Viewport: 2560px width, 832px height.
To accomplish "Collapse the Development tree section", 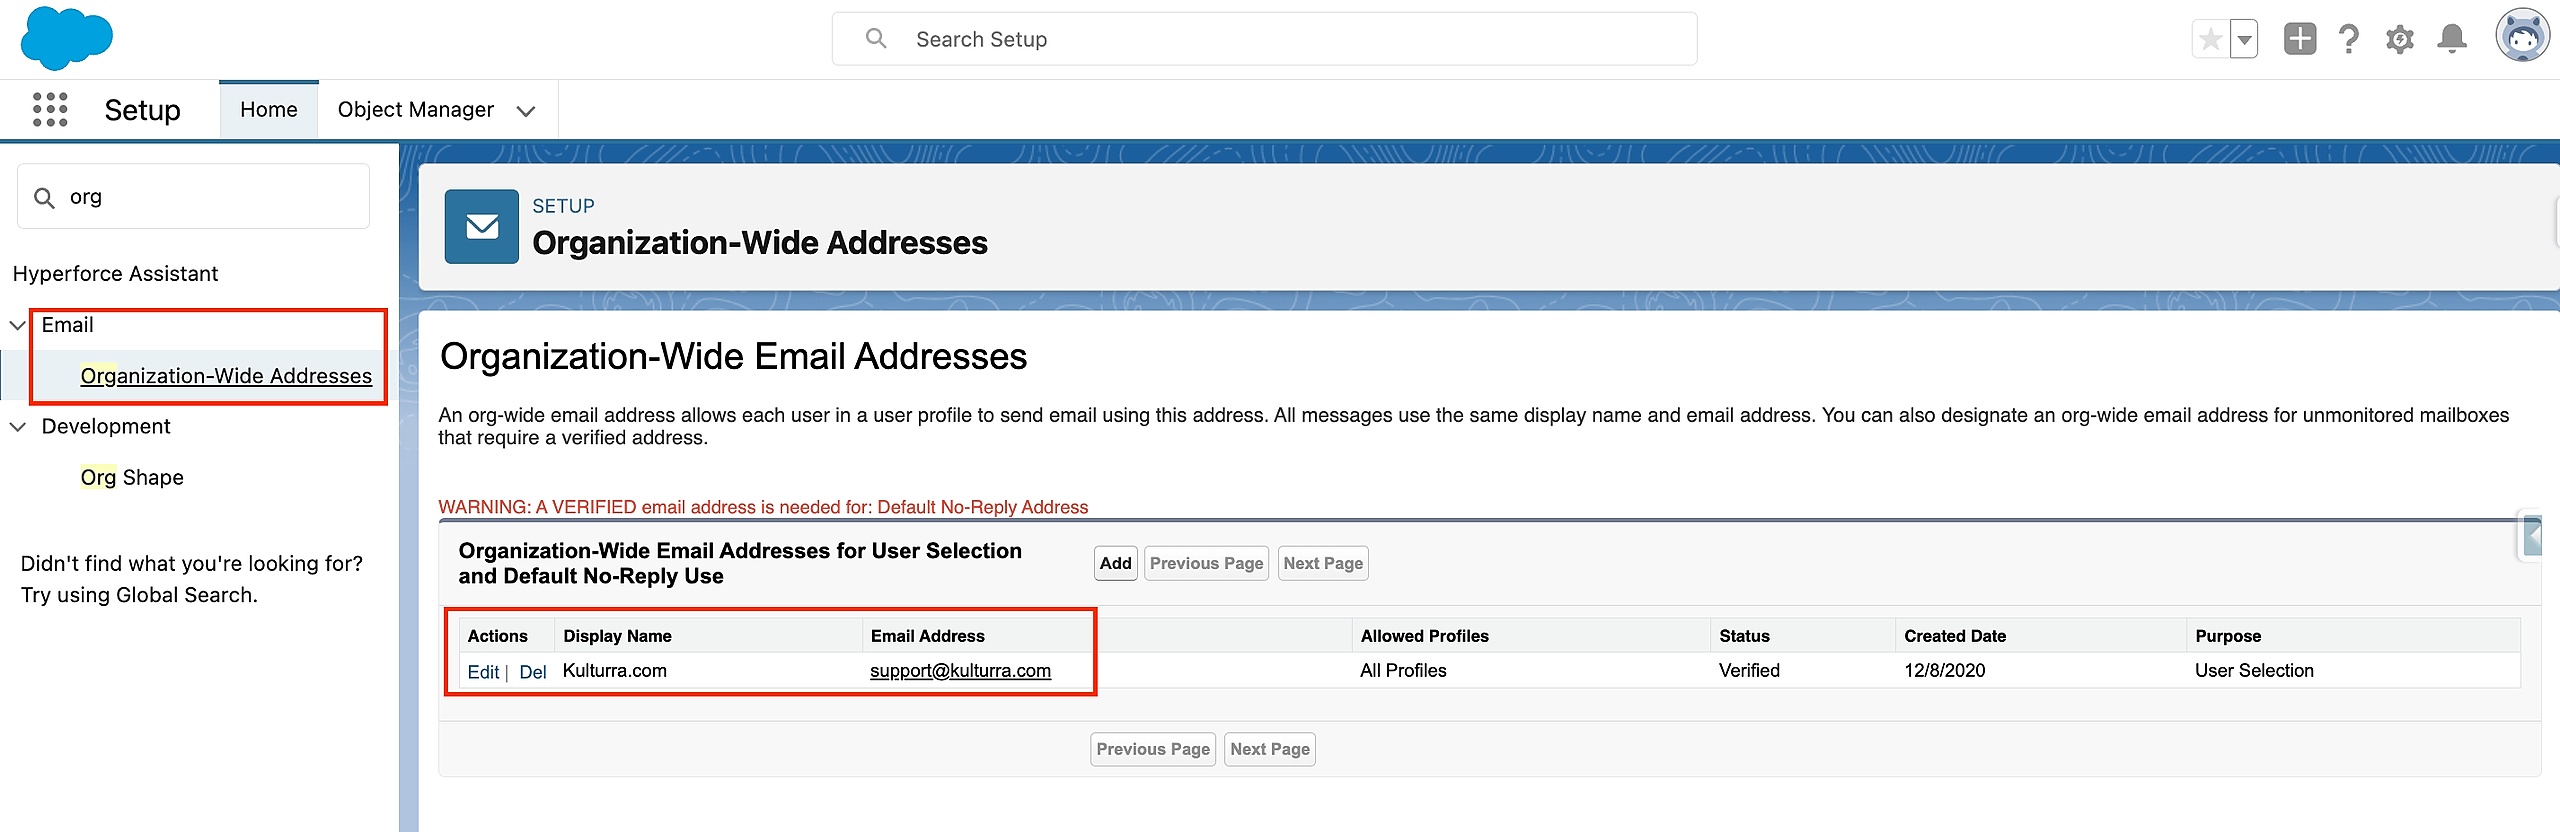I will 18,427.
